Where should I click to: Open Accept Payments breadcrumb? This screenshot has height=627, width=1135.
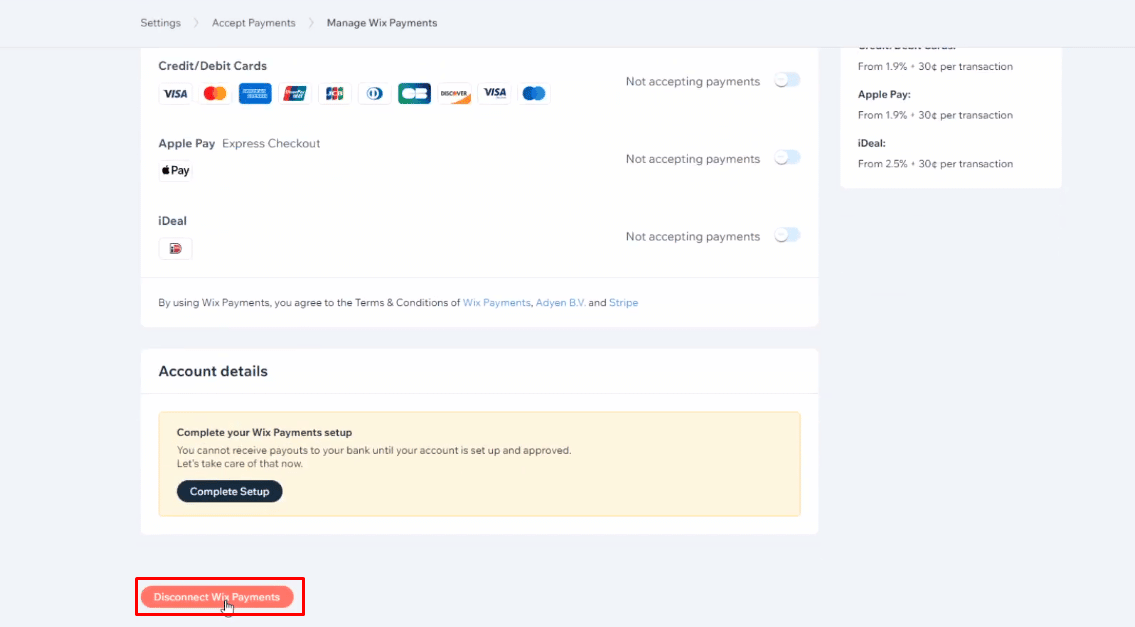(253, 23)
